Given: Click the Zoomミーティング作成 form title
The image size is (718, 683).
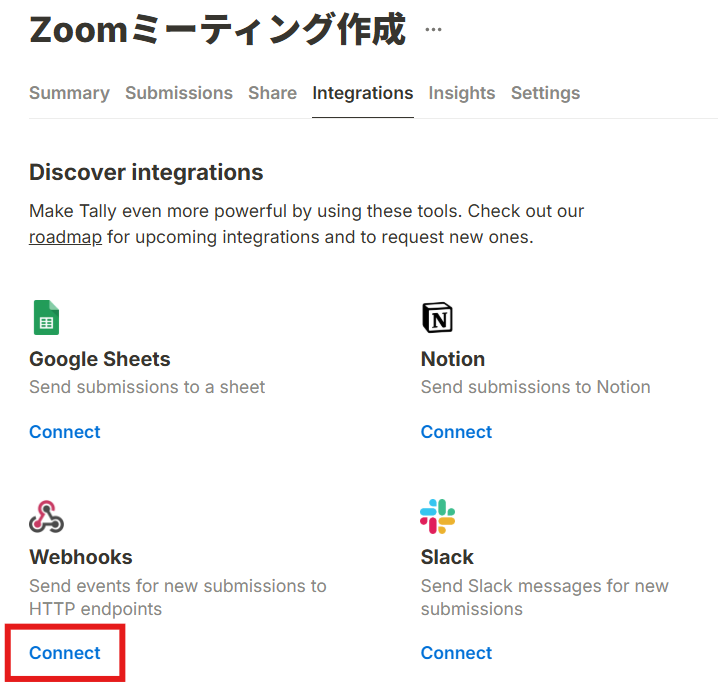Looking at the screenshot, I should pos(218,30).
